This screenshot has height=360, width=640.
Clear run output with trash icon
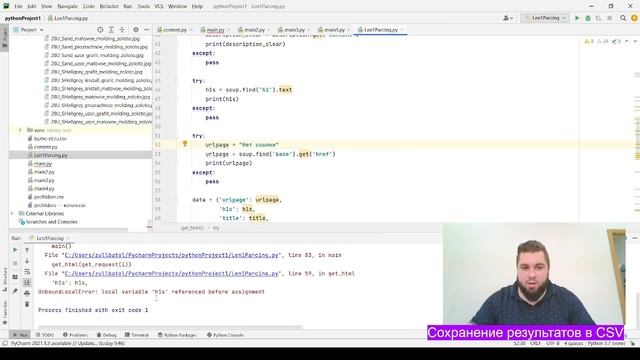pyautogui.click(x=27, y=304)
